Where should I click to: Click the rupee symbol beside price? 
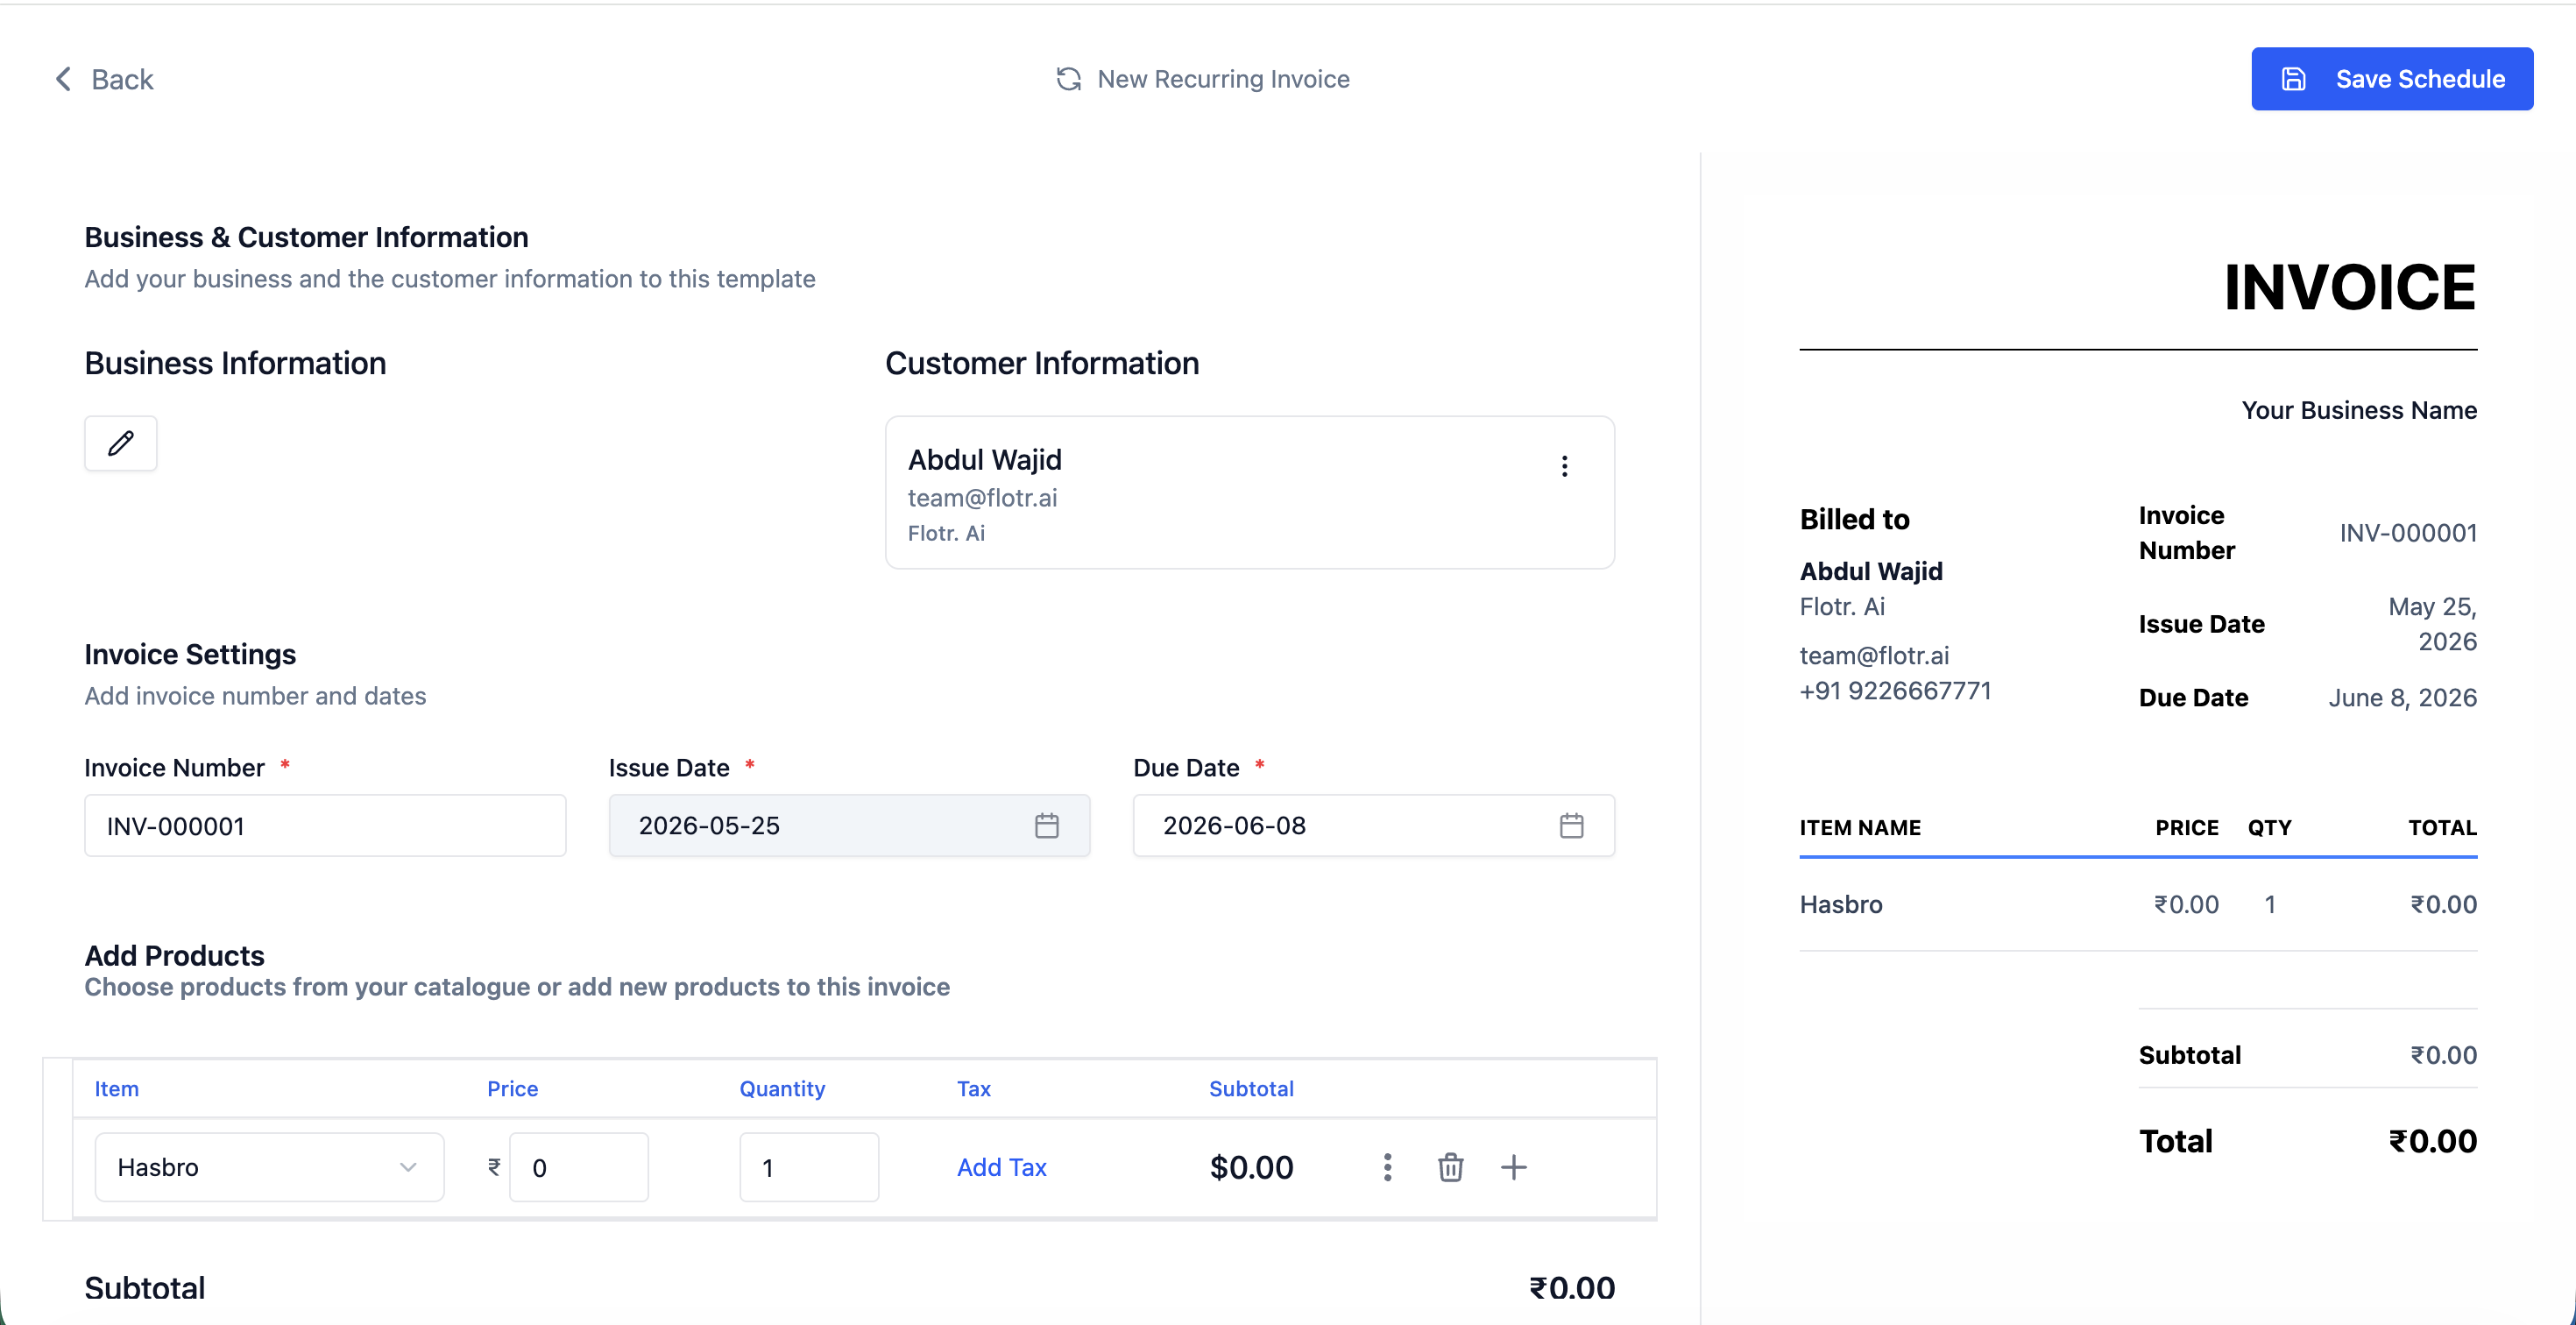coord(494,1167)
